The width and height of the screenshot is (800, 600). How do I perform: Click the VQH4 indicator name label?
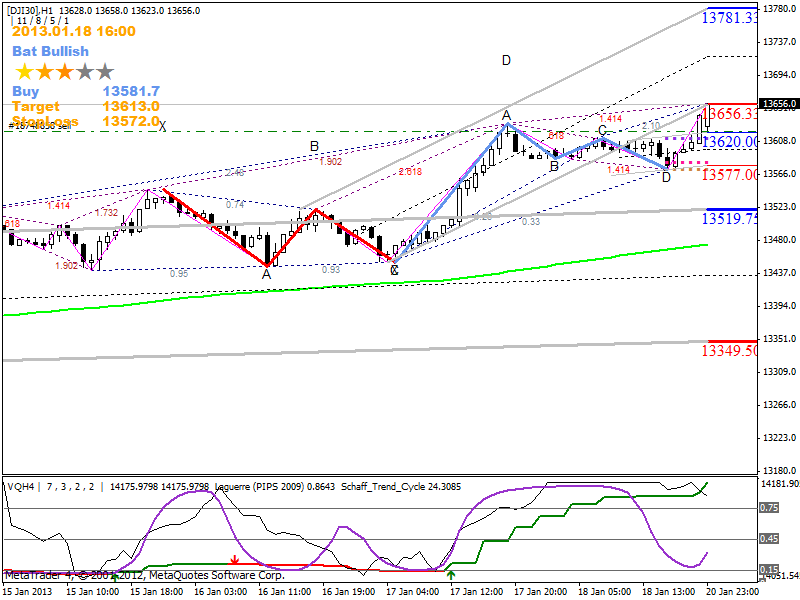[20, 487]
